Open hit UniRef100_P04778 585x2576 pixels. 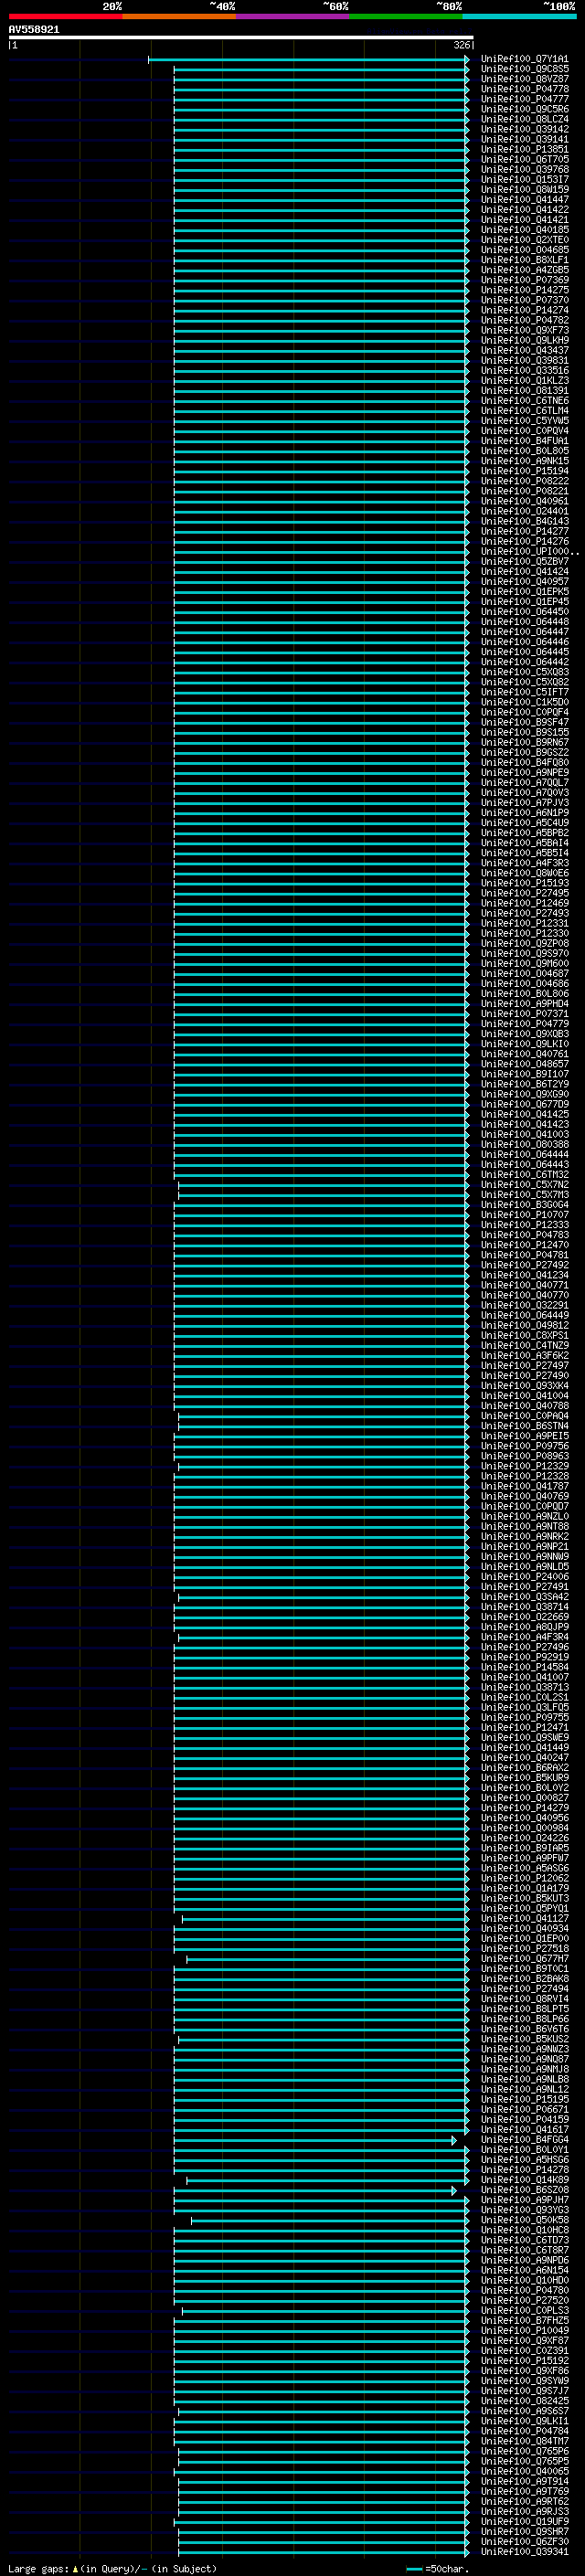pyautogui.click(x=524, y=89)
